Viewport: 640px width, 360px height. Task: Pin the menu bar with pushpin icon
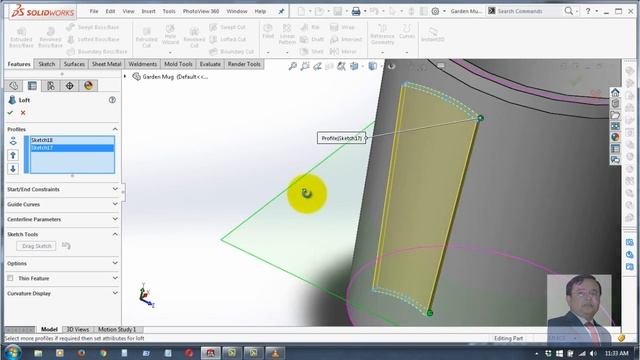281,11
